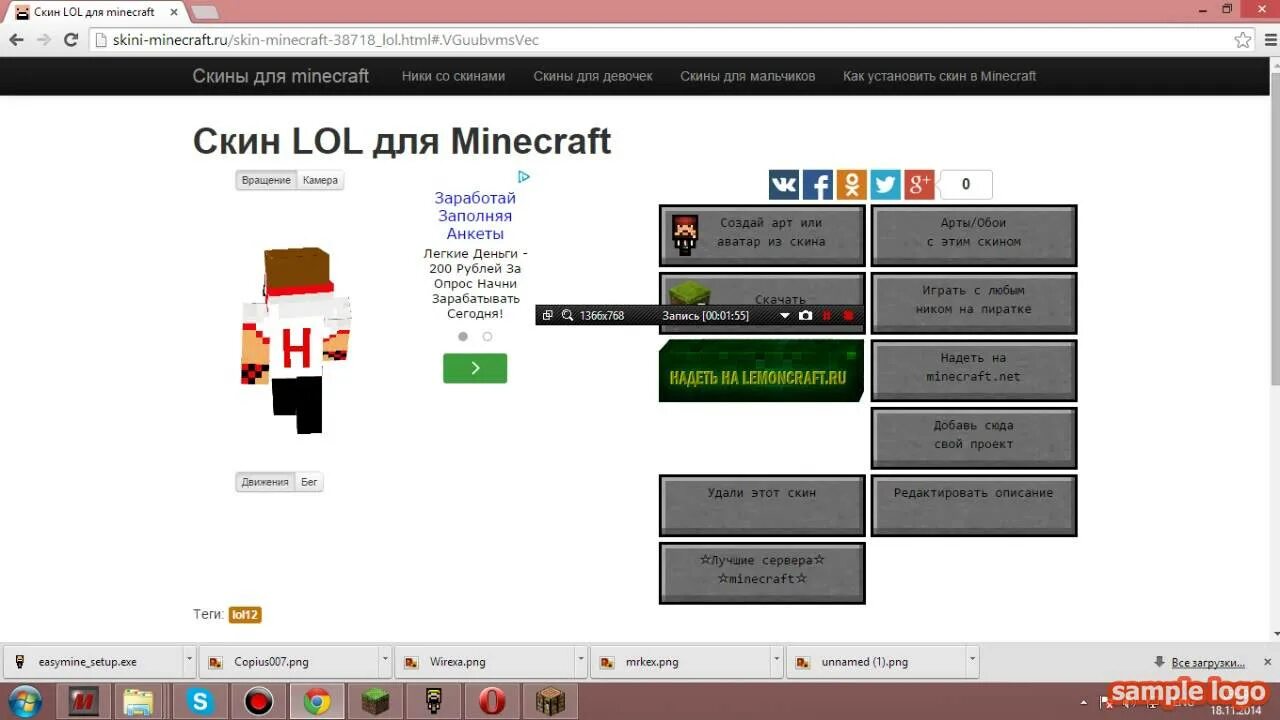Open the Windows Start menu

pos(24,701)
